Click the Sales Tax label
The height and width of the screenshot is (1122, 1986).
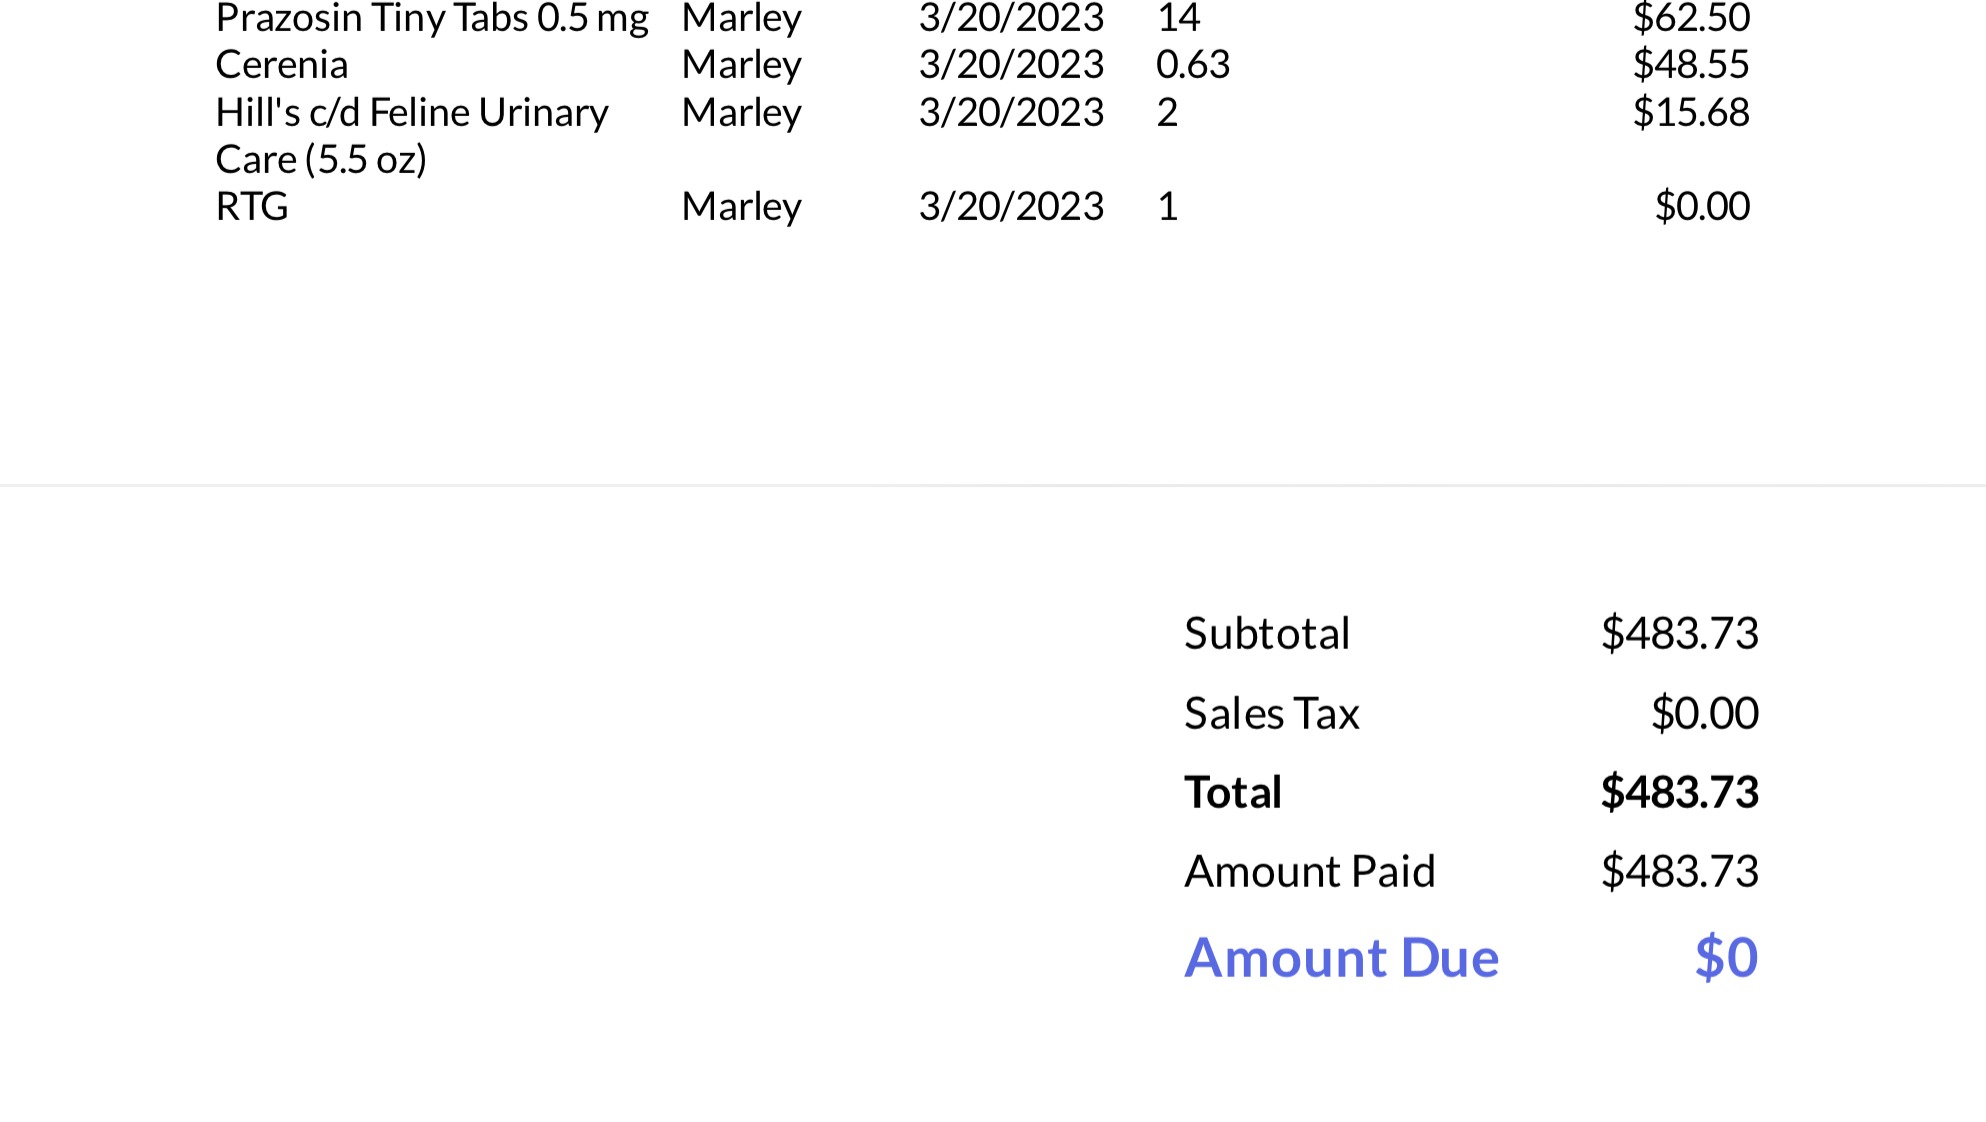click(1271, 713)
